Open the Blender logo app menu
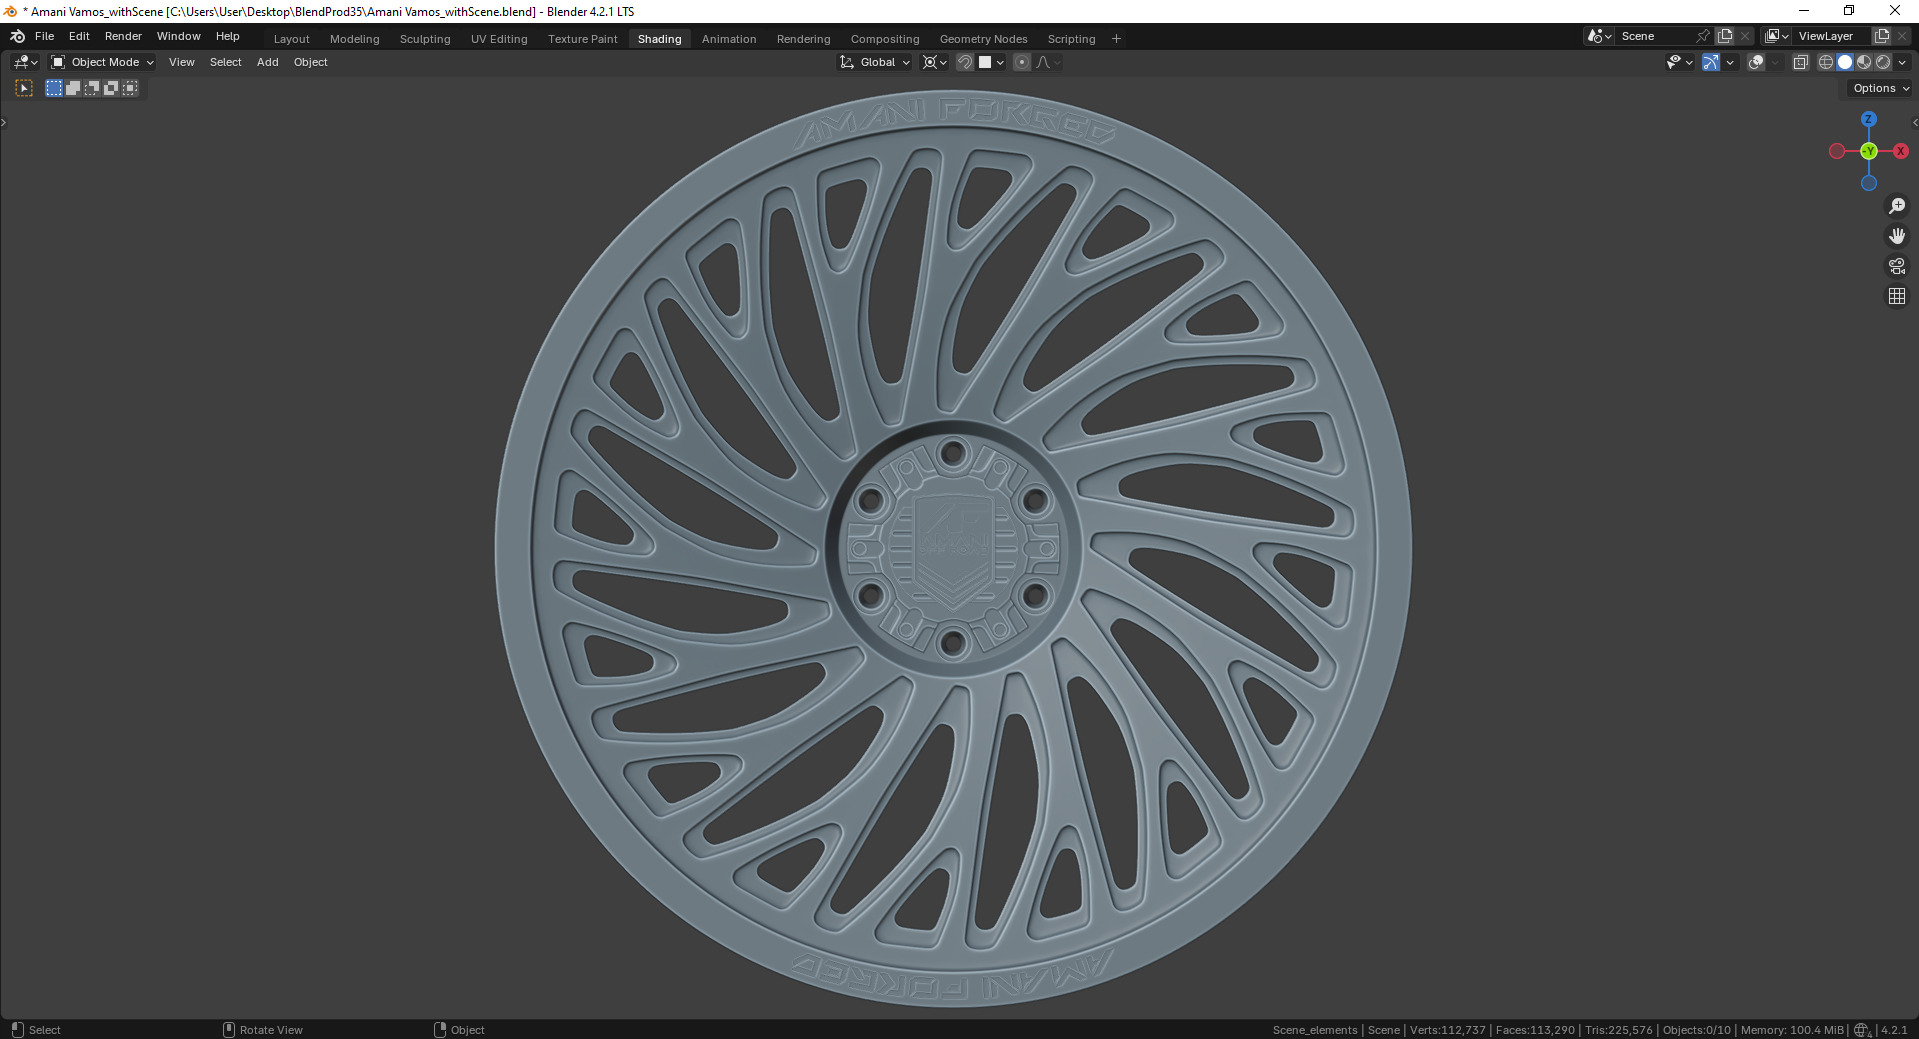This screenshot has width=1919, height=1039. 17,36
